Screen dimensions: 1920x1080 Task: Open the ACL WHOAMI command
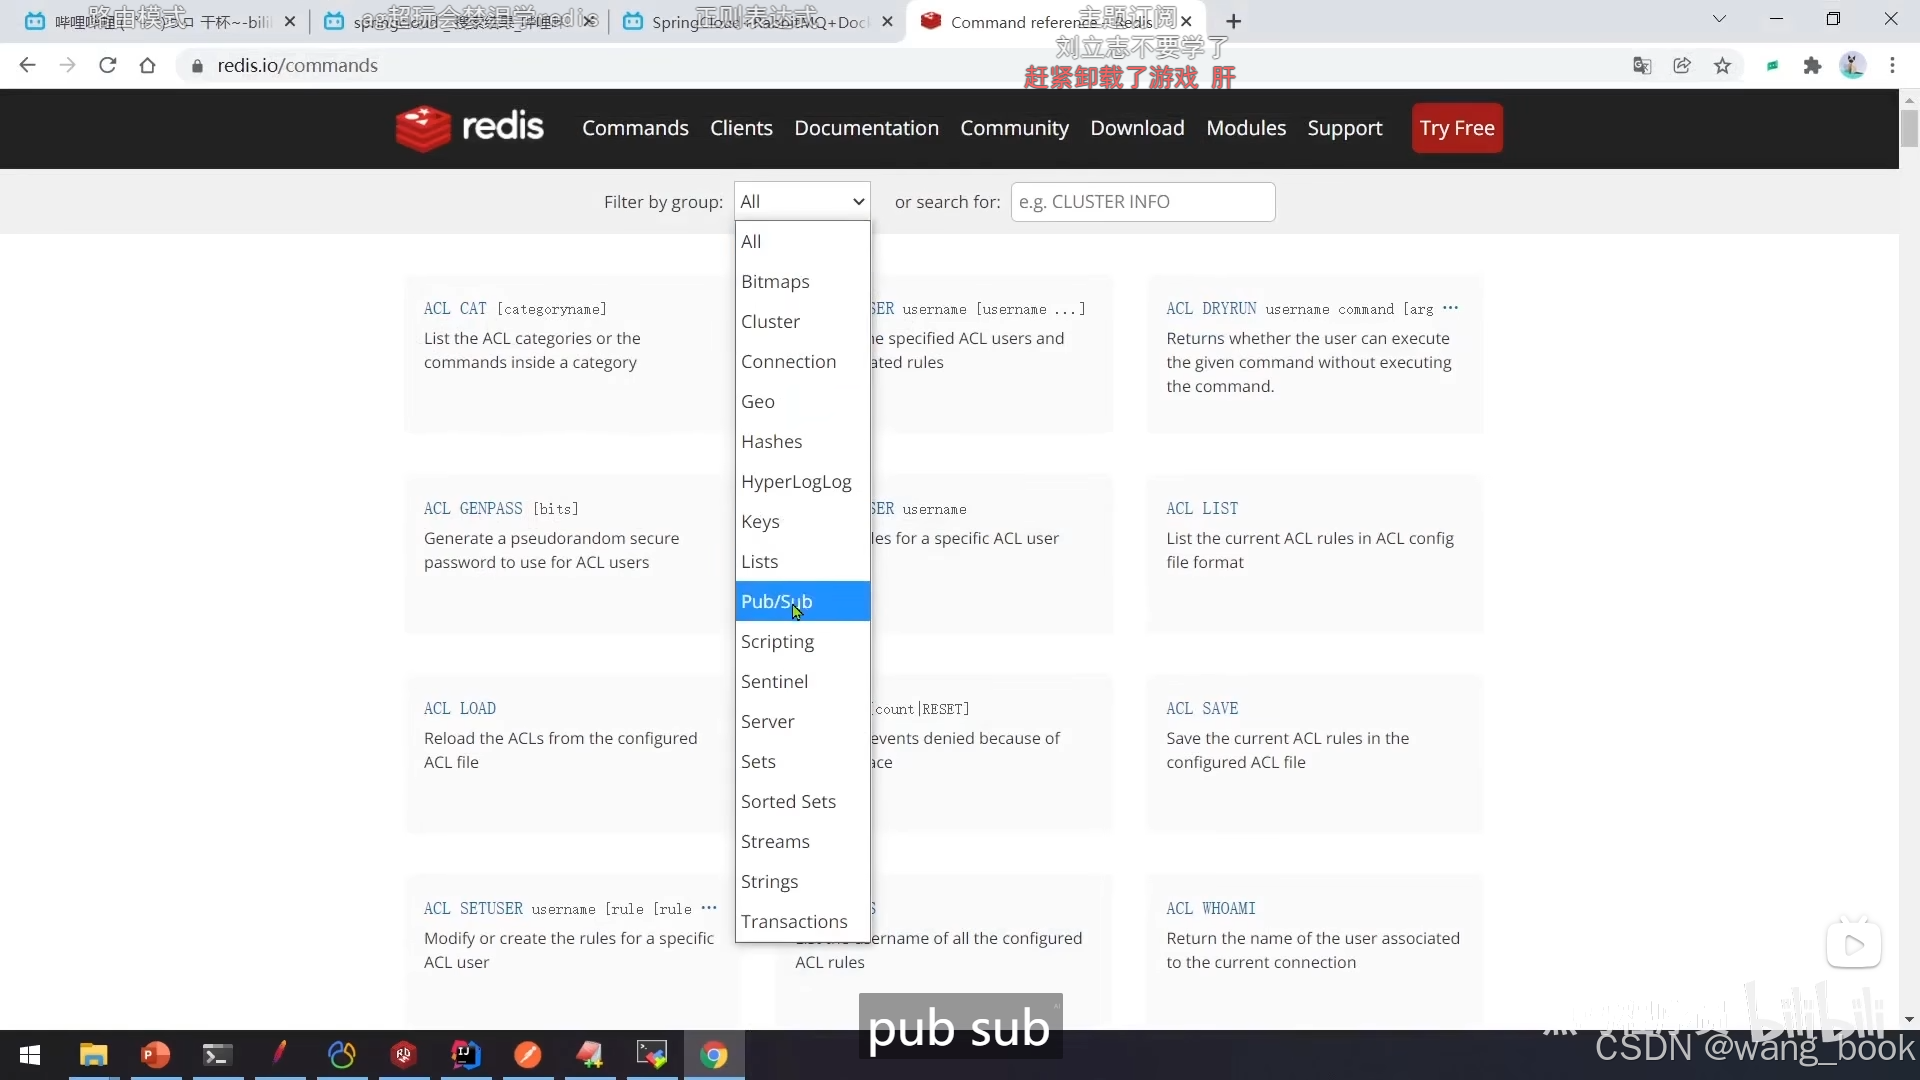[x=1211, y=909]
